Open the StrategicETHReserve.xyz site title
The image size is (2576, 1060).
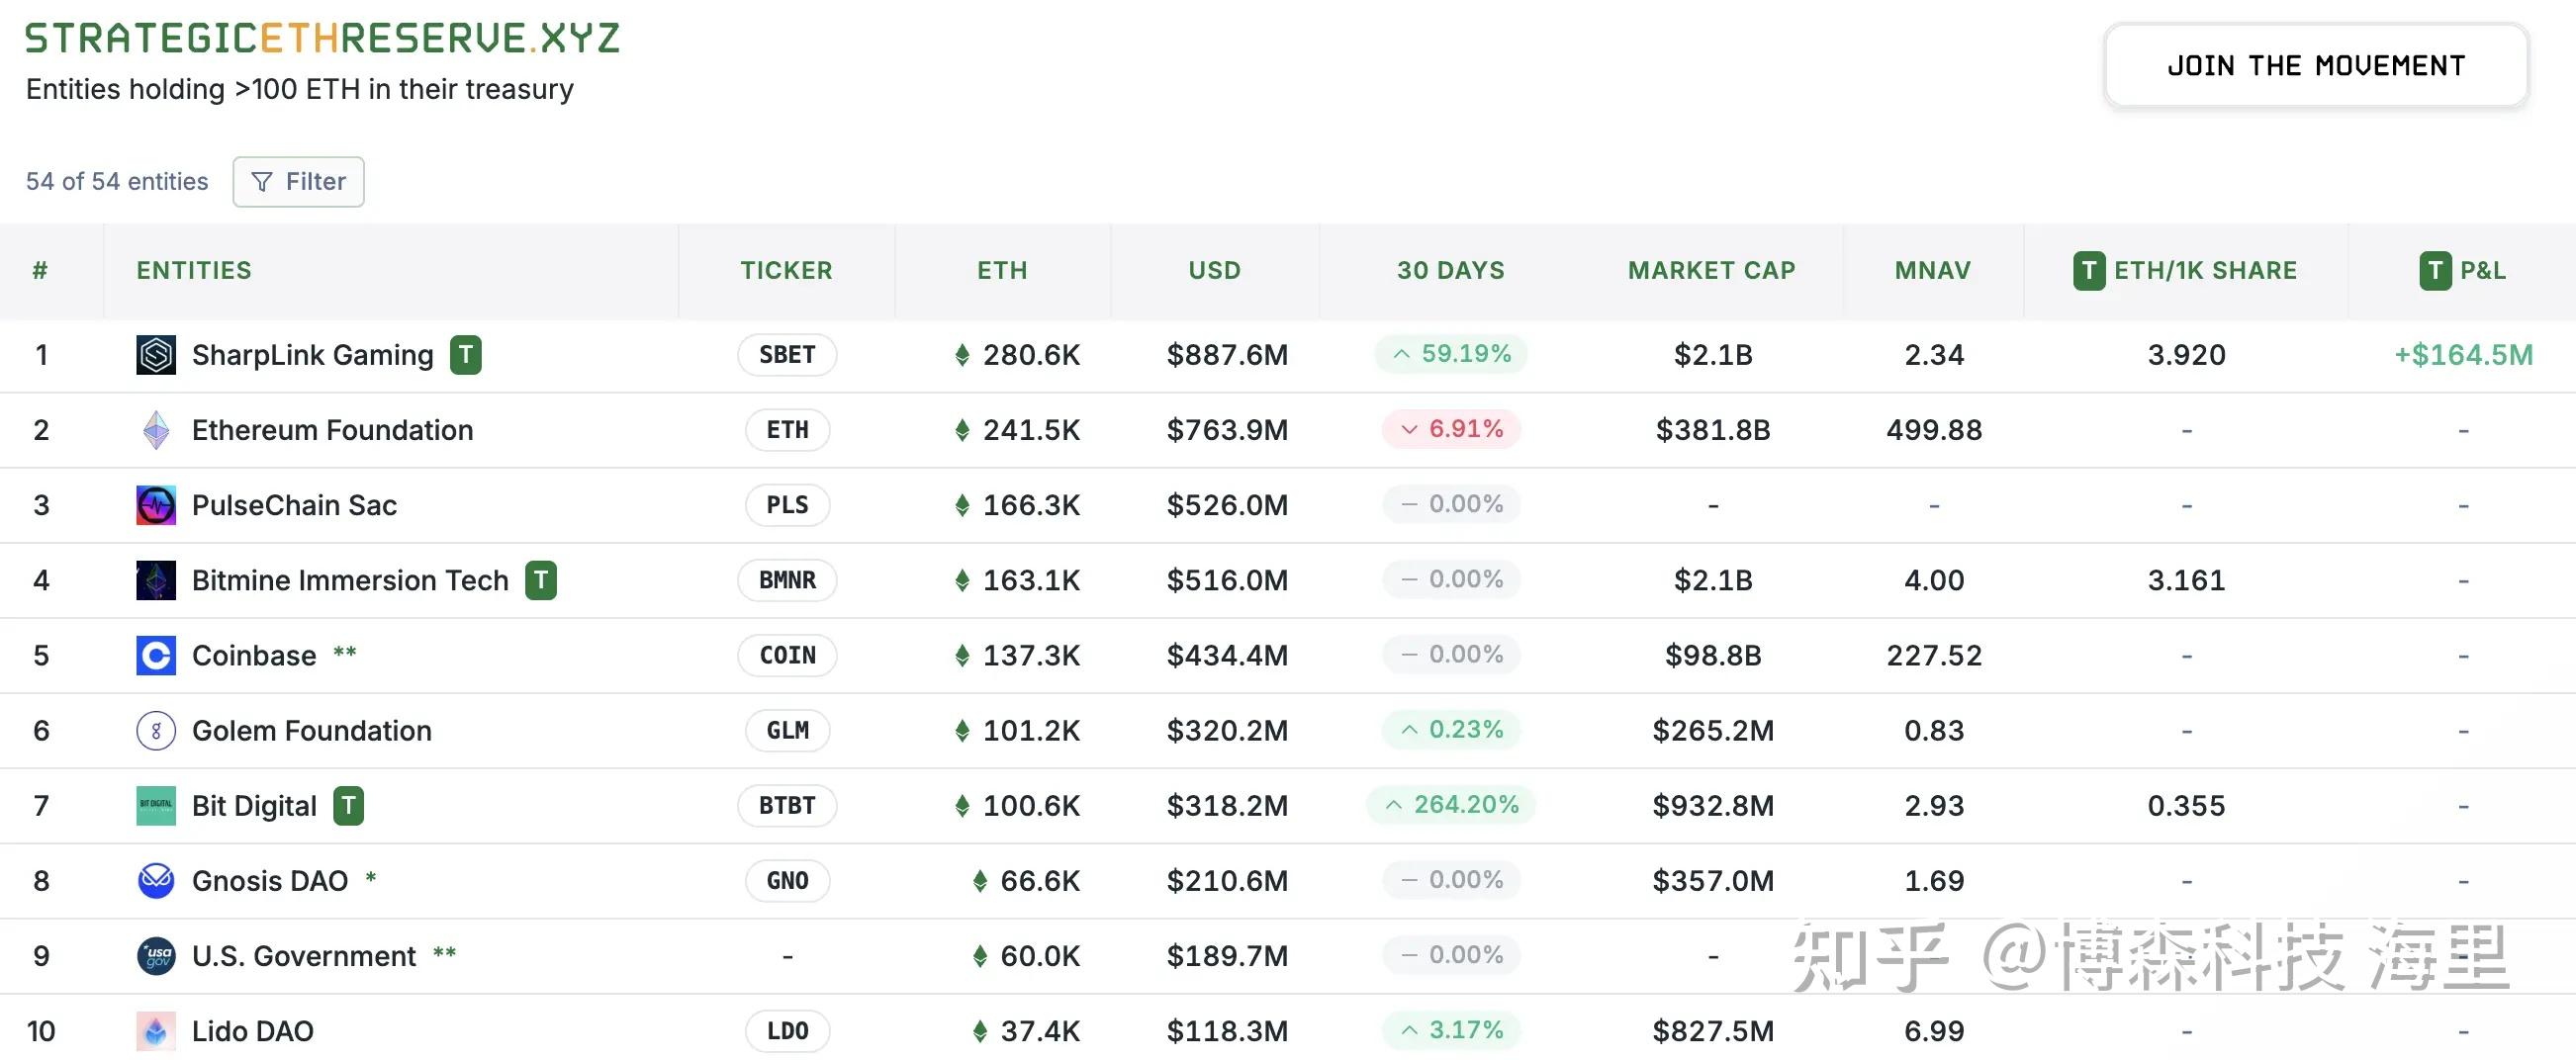322,39
